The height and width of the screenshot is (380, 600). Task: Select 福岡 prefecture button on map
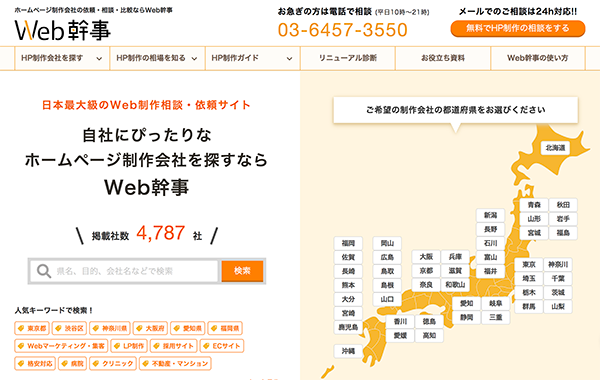[348, 243]
